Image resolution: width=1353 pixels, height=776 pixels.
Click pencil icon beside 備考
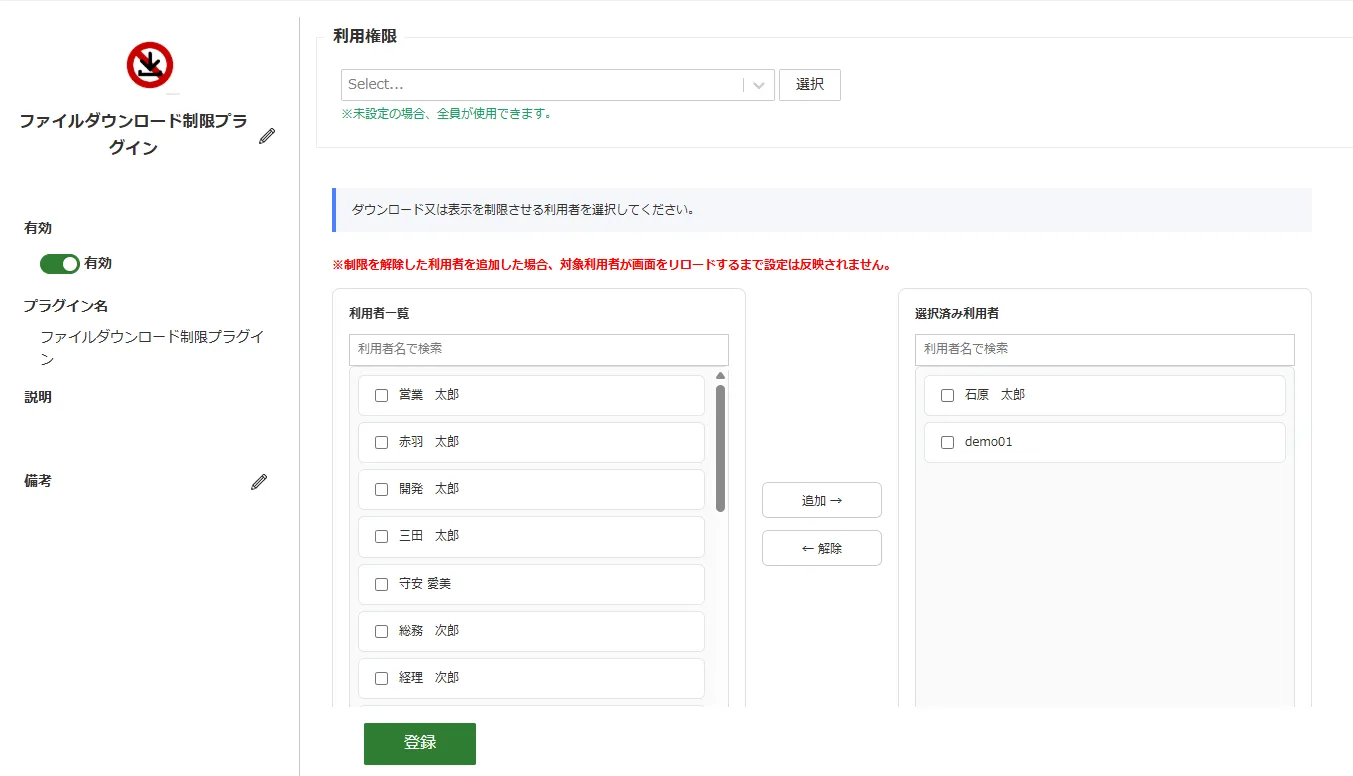[x=259, y=482]
